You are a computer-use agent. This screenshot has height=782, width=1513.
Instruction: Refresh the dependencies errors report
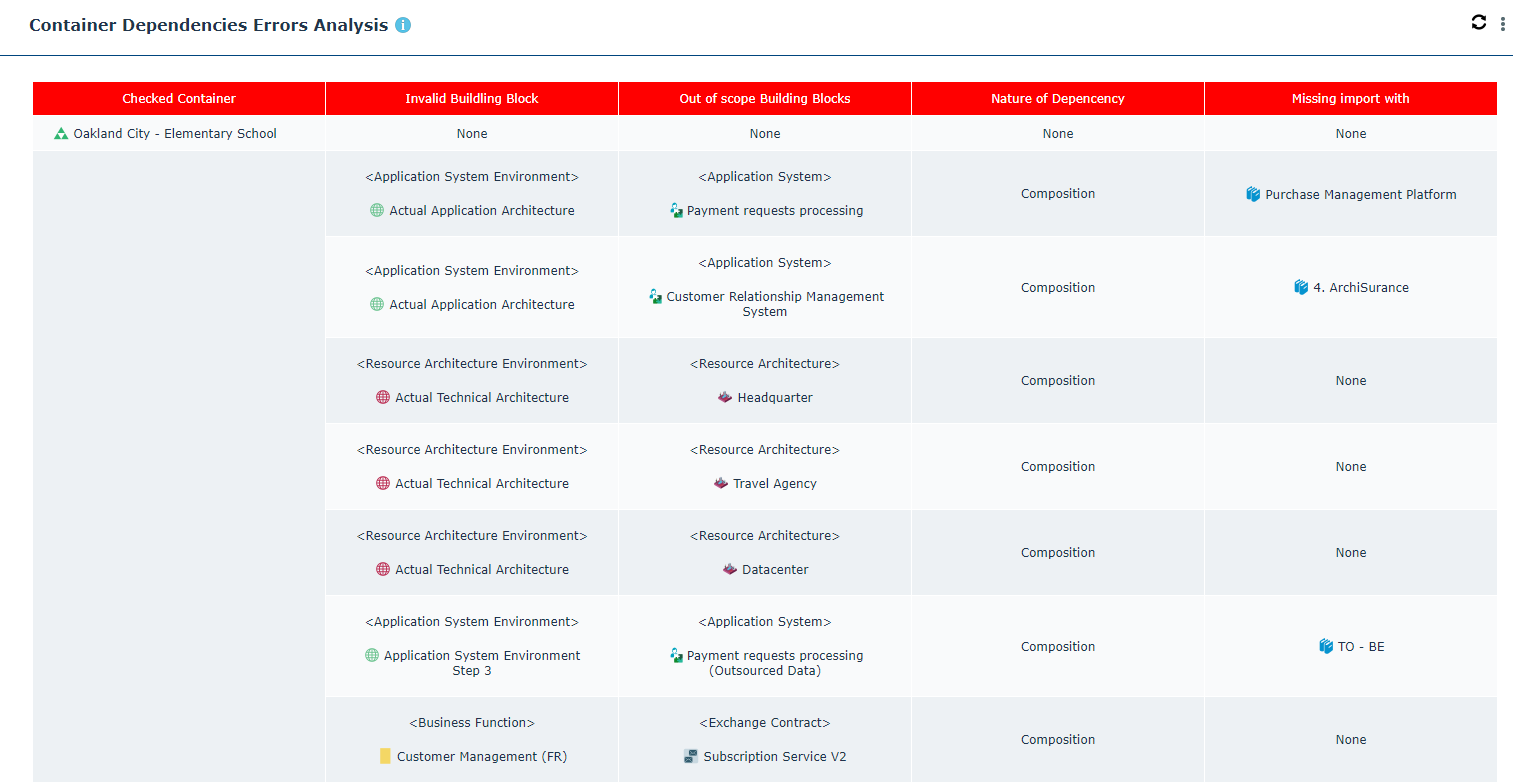tap(1478, 23)
